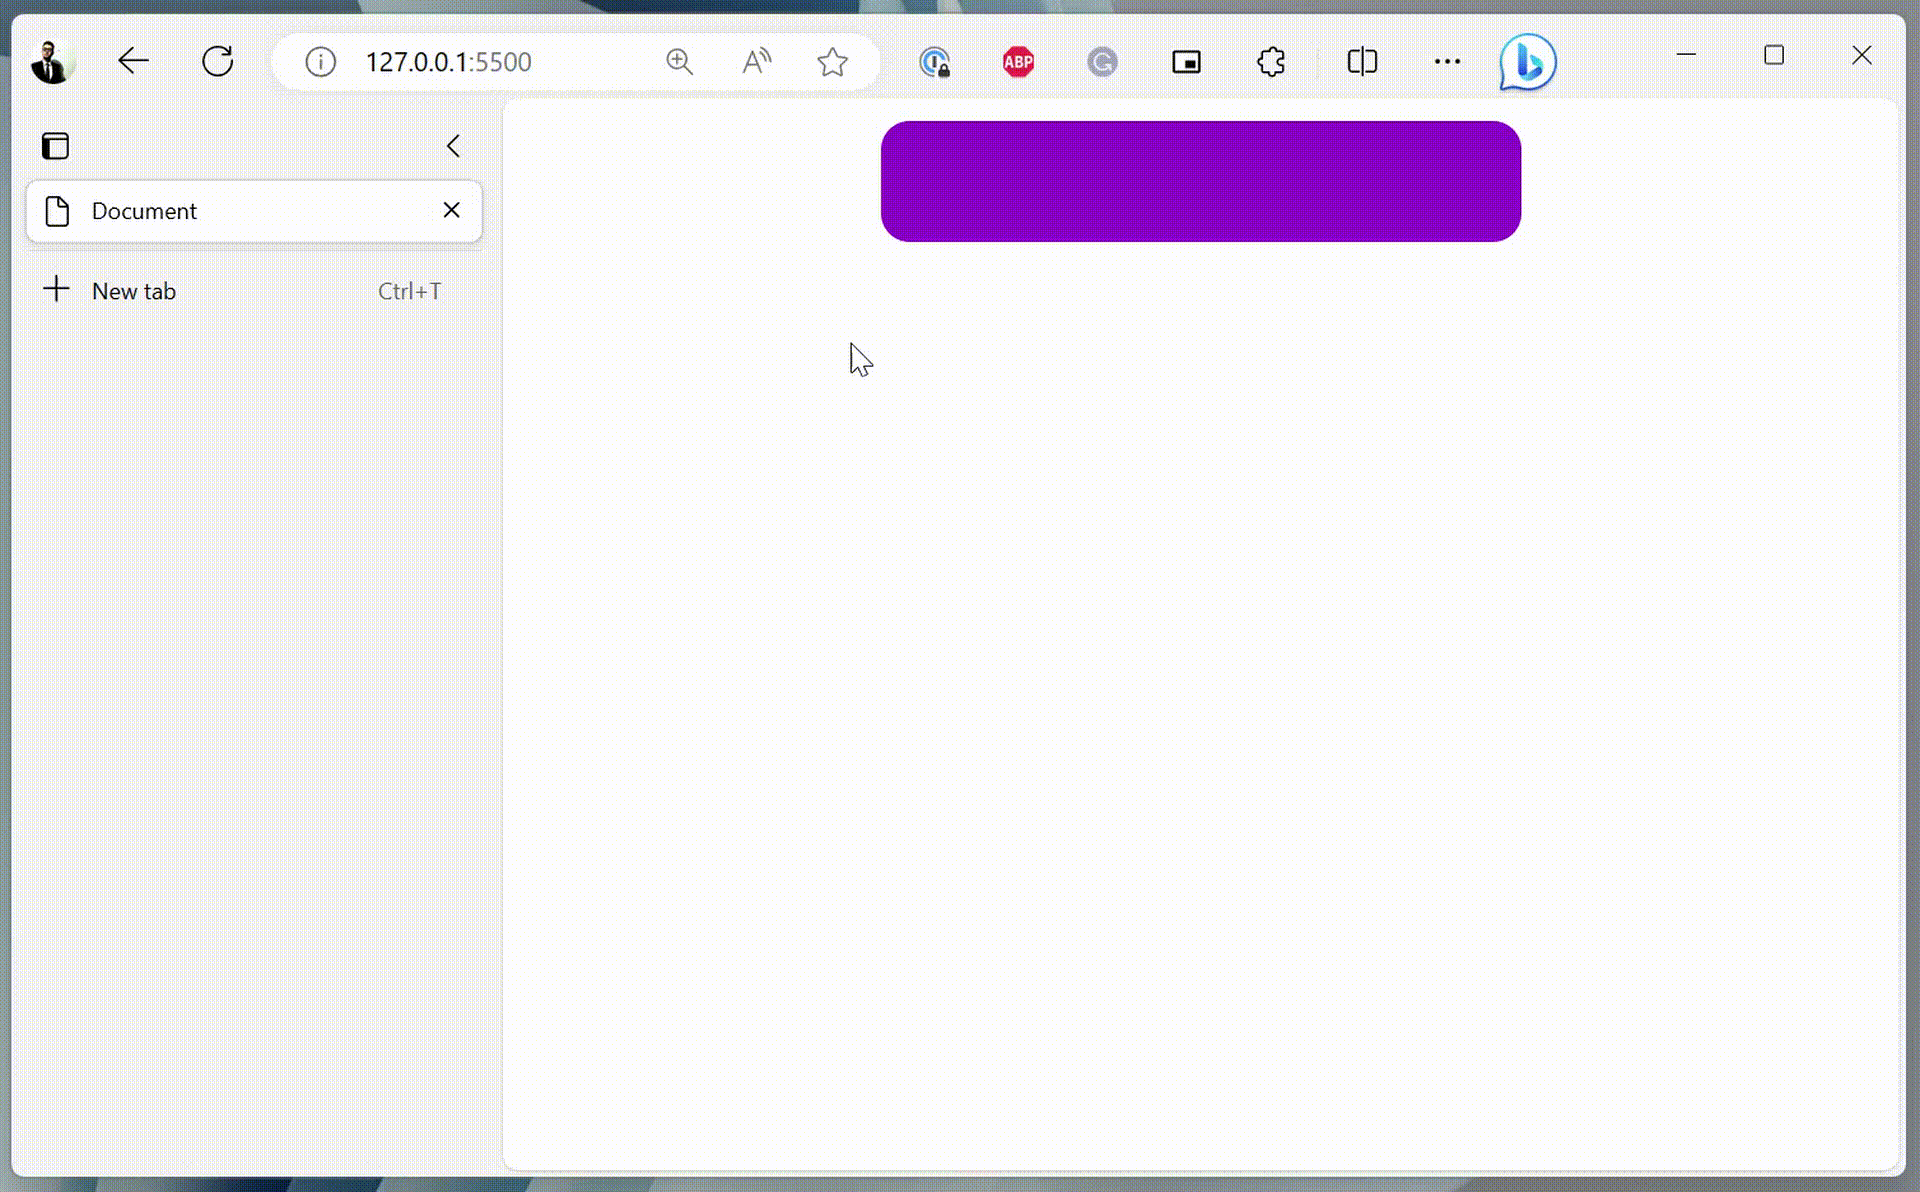Toggle split screen view icon

(1362, 62)
